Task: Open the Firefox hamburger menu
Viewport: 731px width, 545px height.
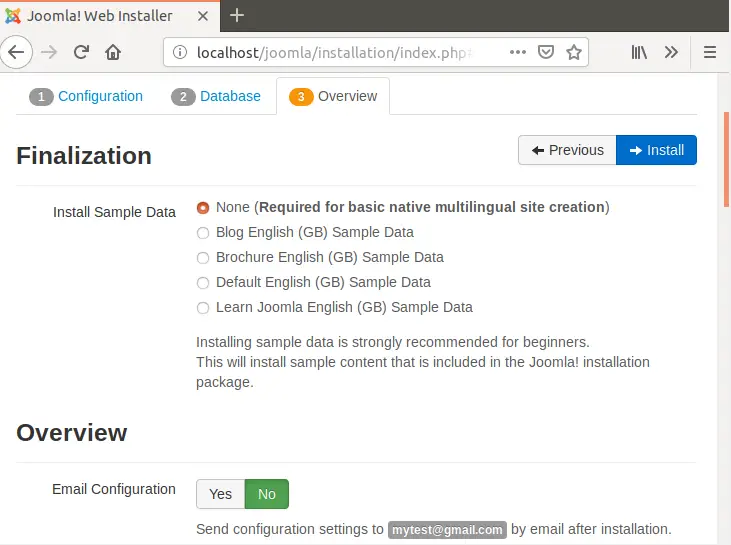Action: tap(710, 52)
